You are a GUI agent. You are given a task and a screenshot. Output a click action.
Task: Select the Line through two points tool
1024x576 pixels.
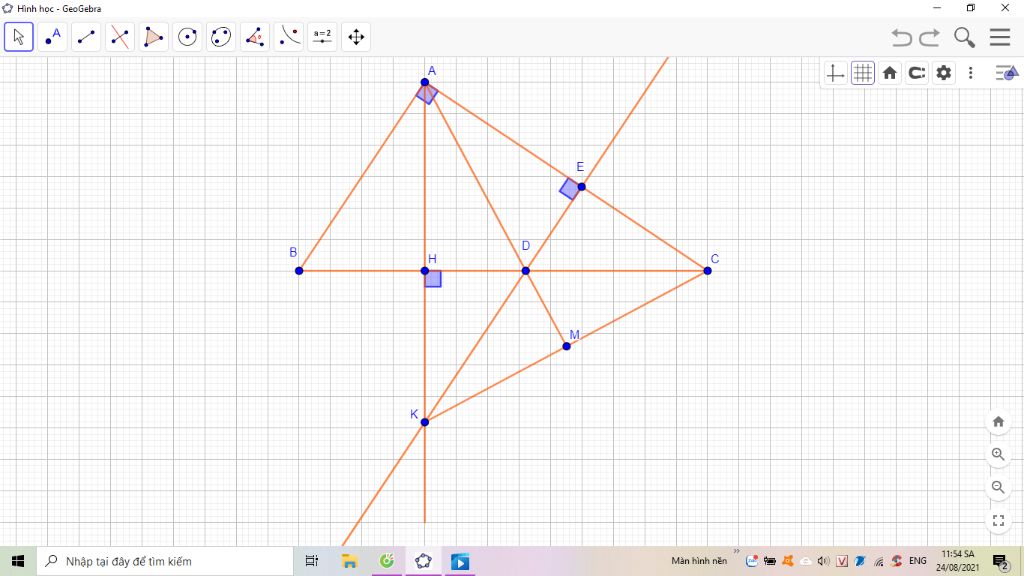[x=86, y=38]
